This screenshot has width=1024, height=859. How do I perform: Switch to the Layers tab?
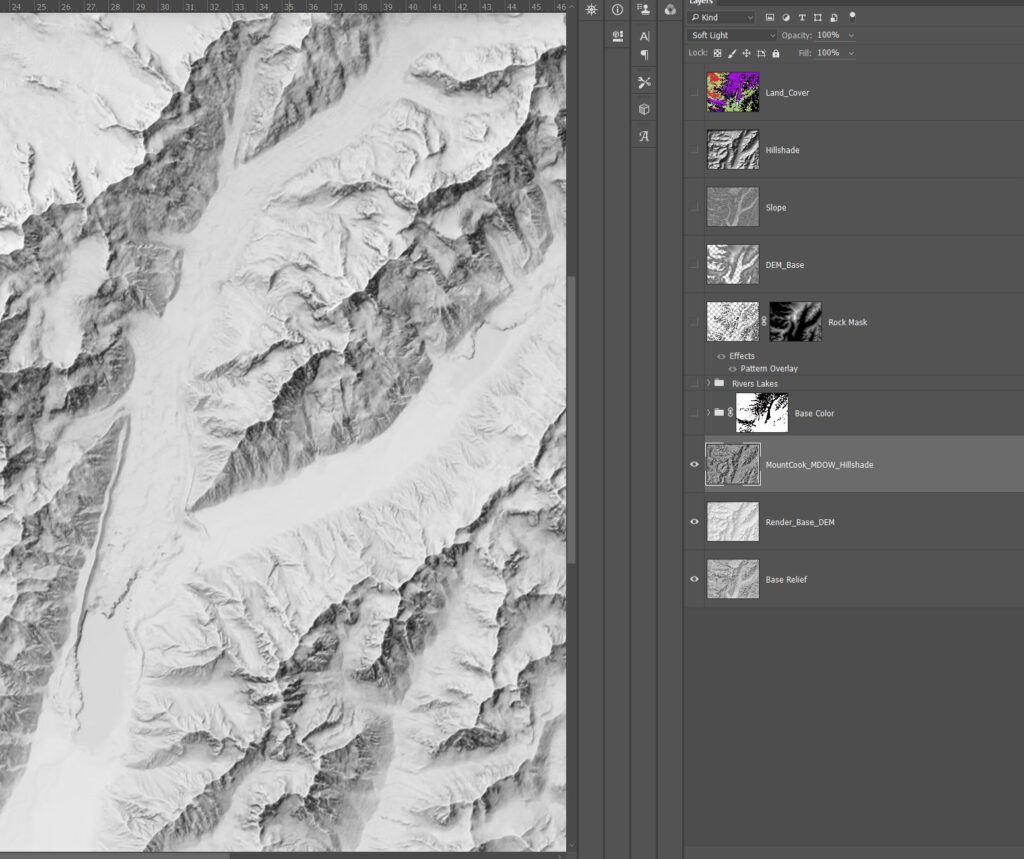click(x=701, y=3)
